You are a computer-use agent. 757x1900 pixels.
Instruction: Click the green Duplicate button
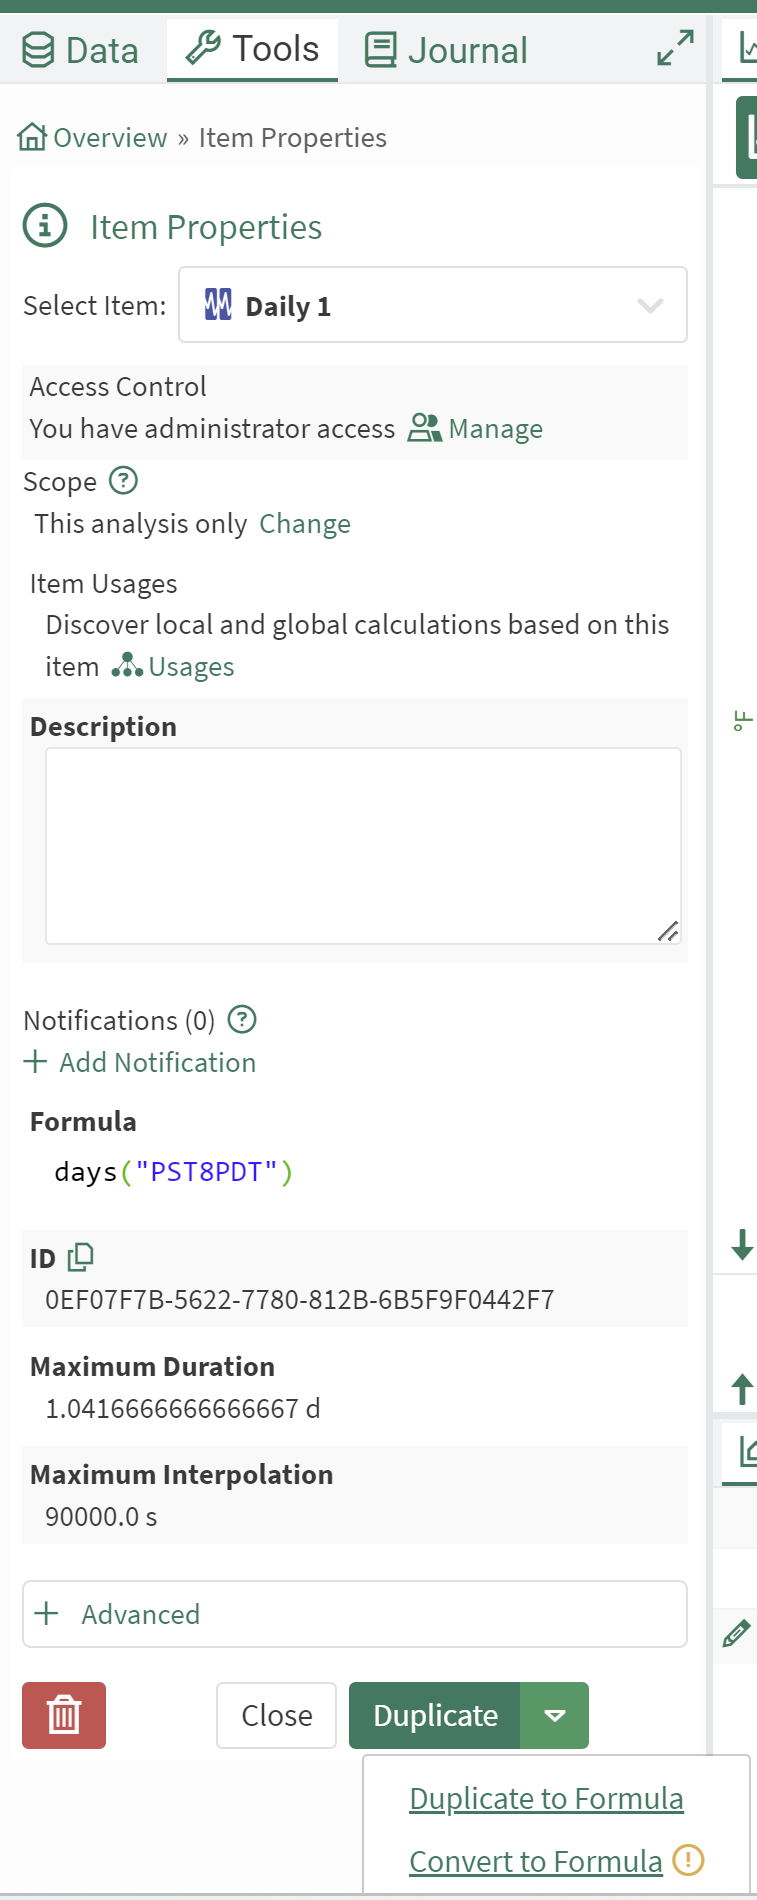click(435, 1715)
